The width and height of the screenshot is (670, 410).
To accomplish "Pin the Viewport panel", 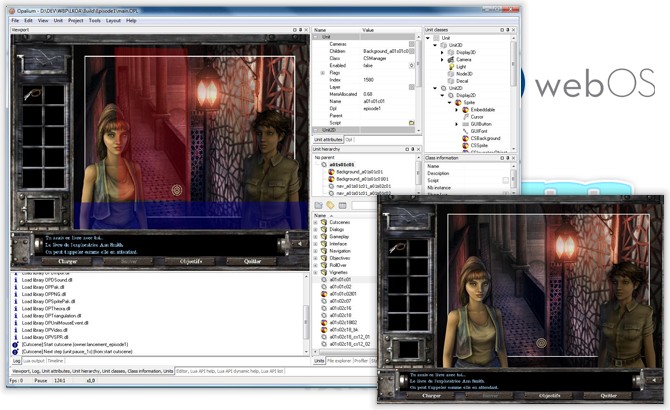I will tap(300, 30).
